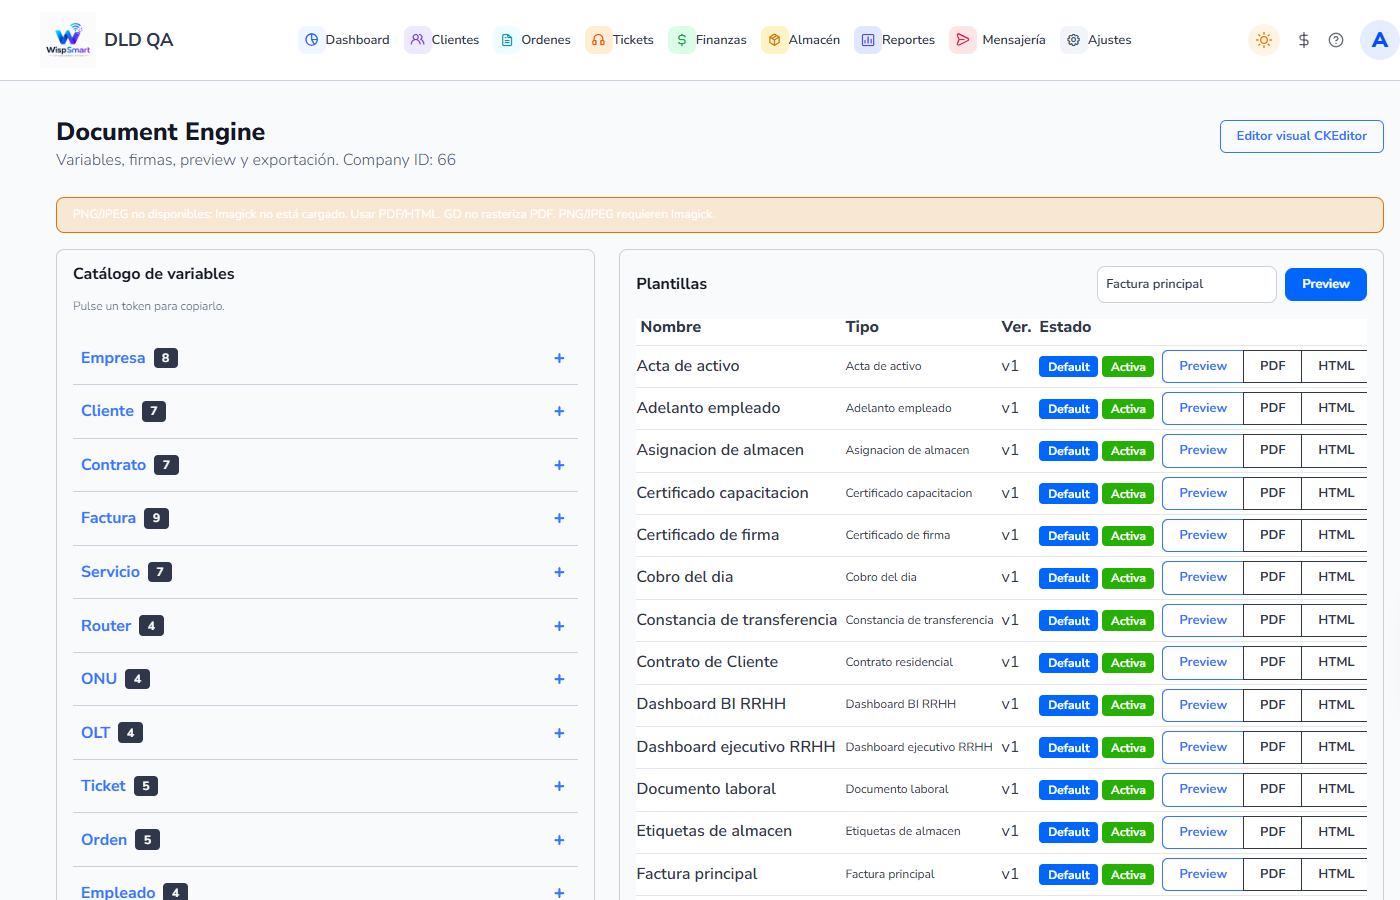
Task: Click the Ordenes document icon
Action: [x=507, y=40]
